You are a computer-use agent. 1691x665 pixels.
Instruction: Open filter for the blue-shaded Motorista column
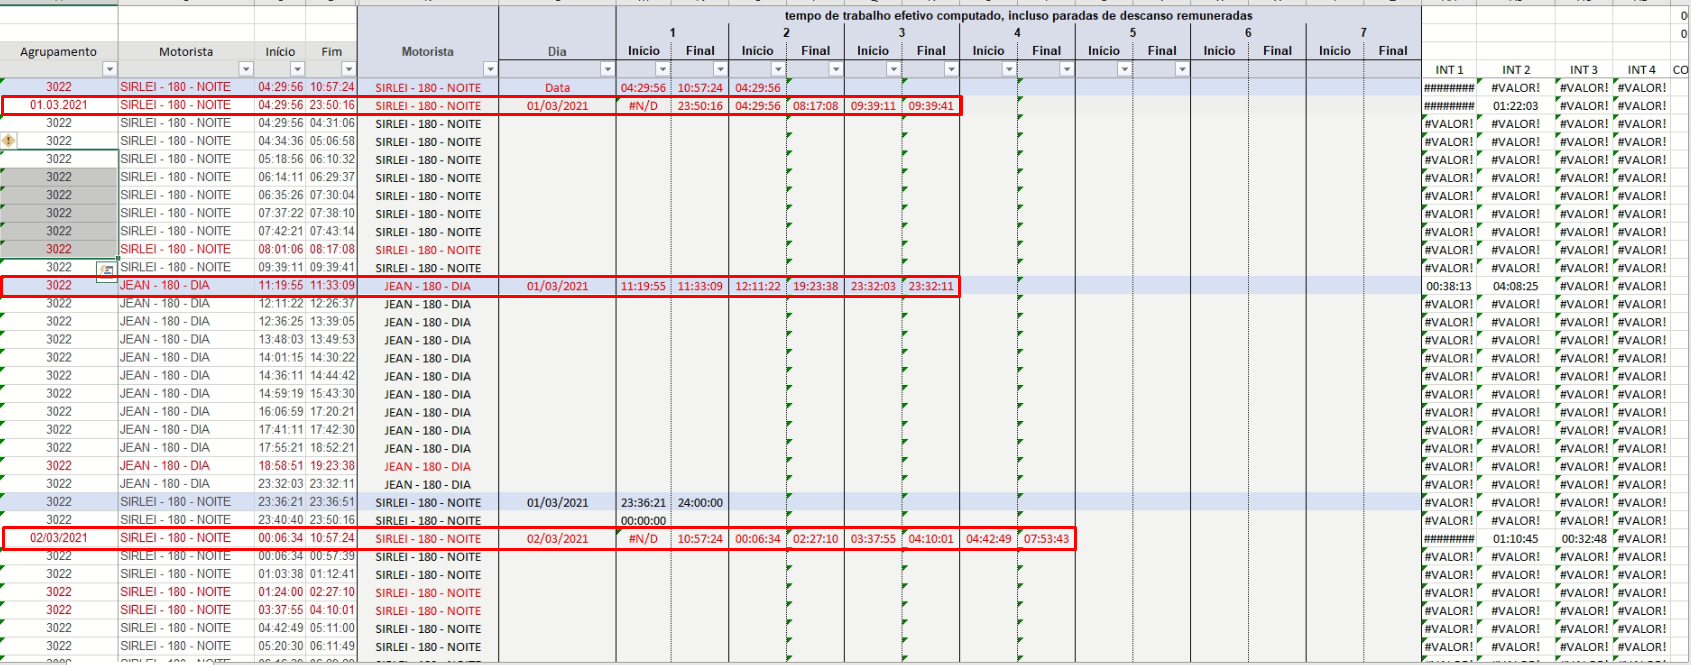[490, 69]
